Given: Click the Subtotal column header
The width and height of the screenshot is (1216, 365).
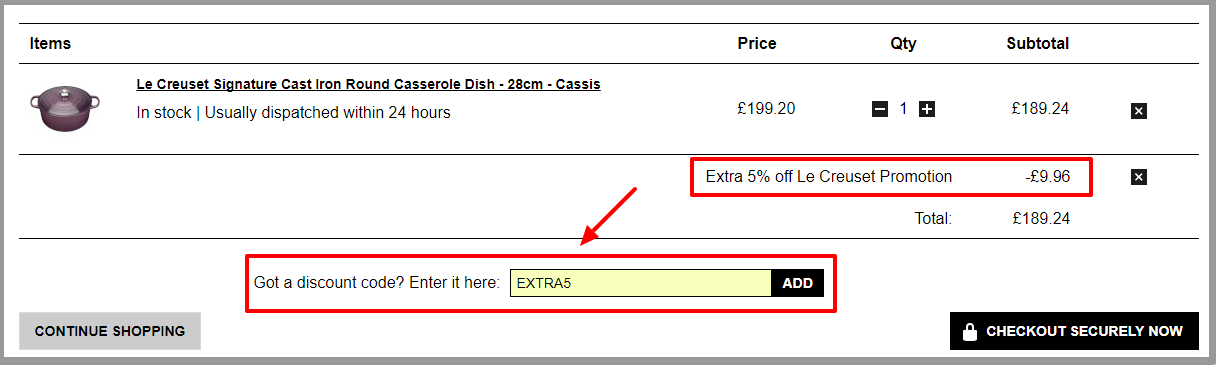Looking at the screenshot, I should pos(1038,44).
